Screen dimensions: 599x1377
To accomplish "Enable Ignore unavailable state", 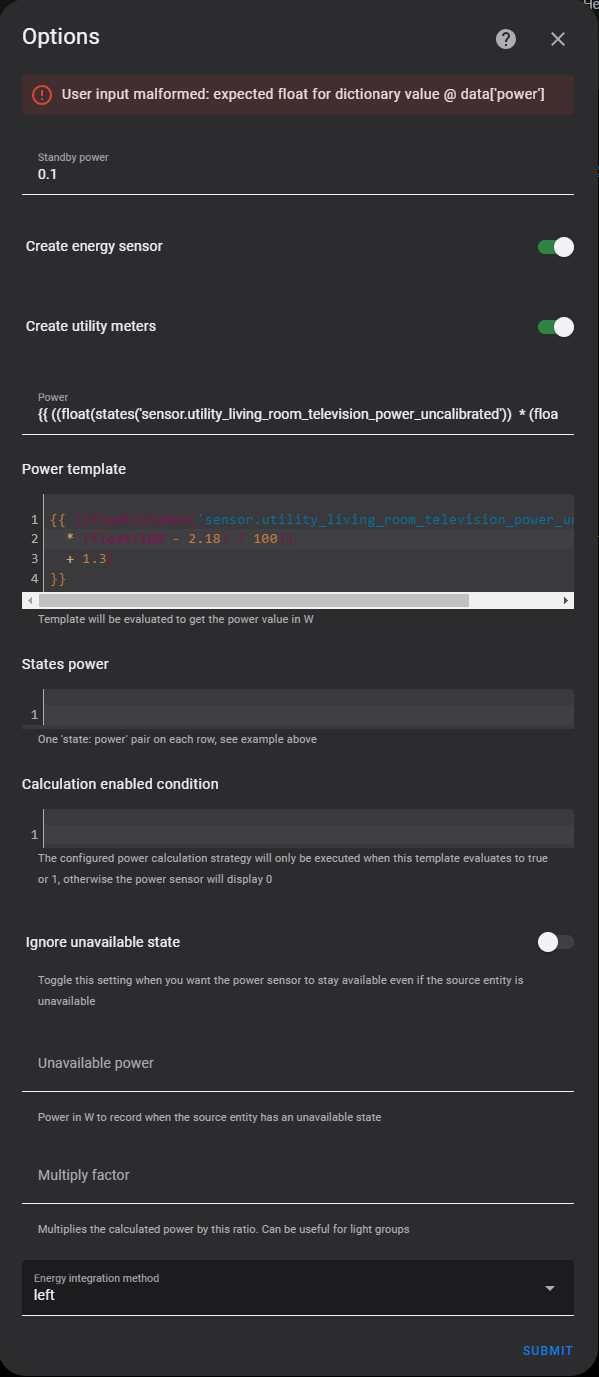I will (554, 942).
